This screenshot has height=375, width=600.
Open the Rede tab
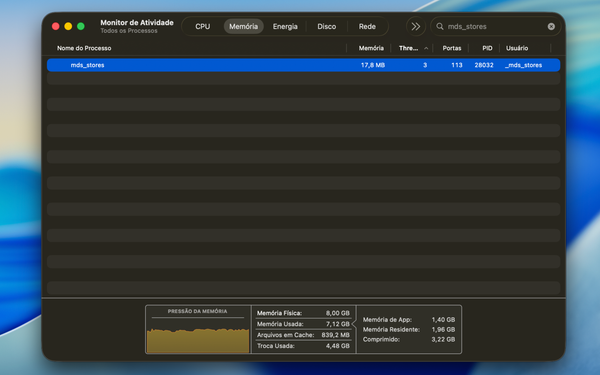coord(367,26)
